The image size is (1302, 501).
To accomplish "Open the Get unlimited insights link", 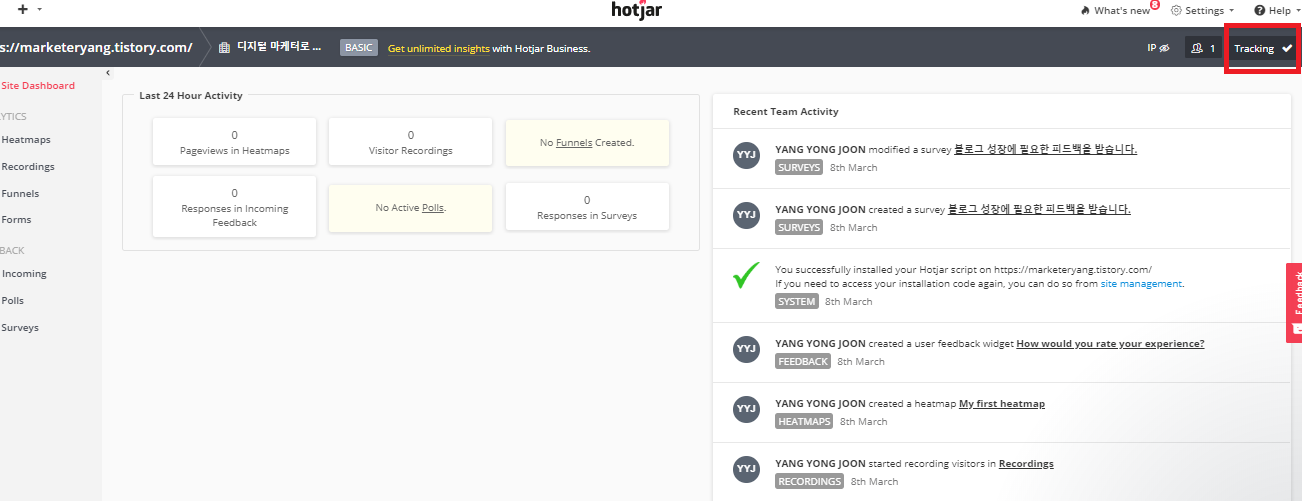I will tap(439, 48).
